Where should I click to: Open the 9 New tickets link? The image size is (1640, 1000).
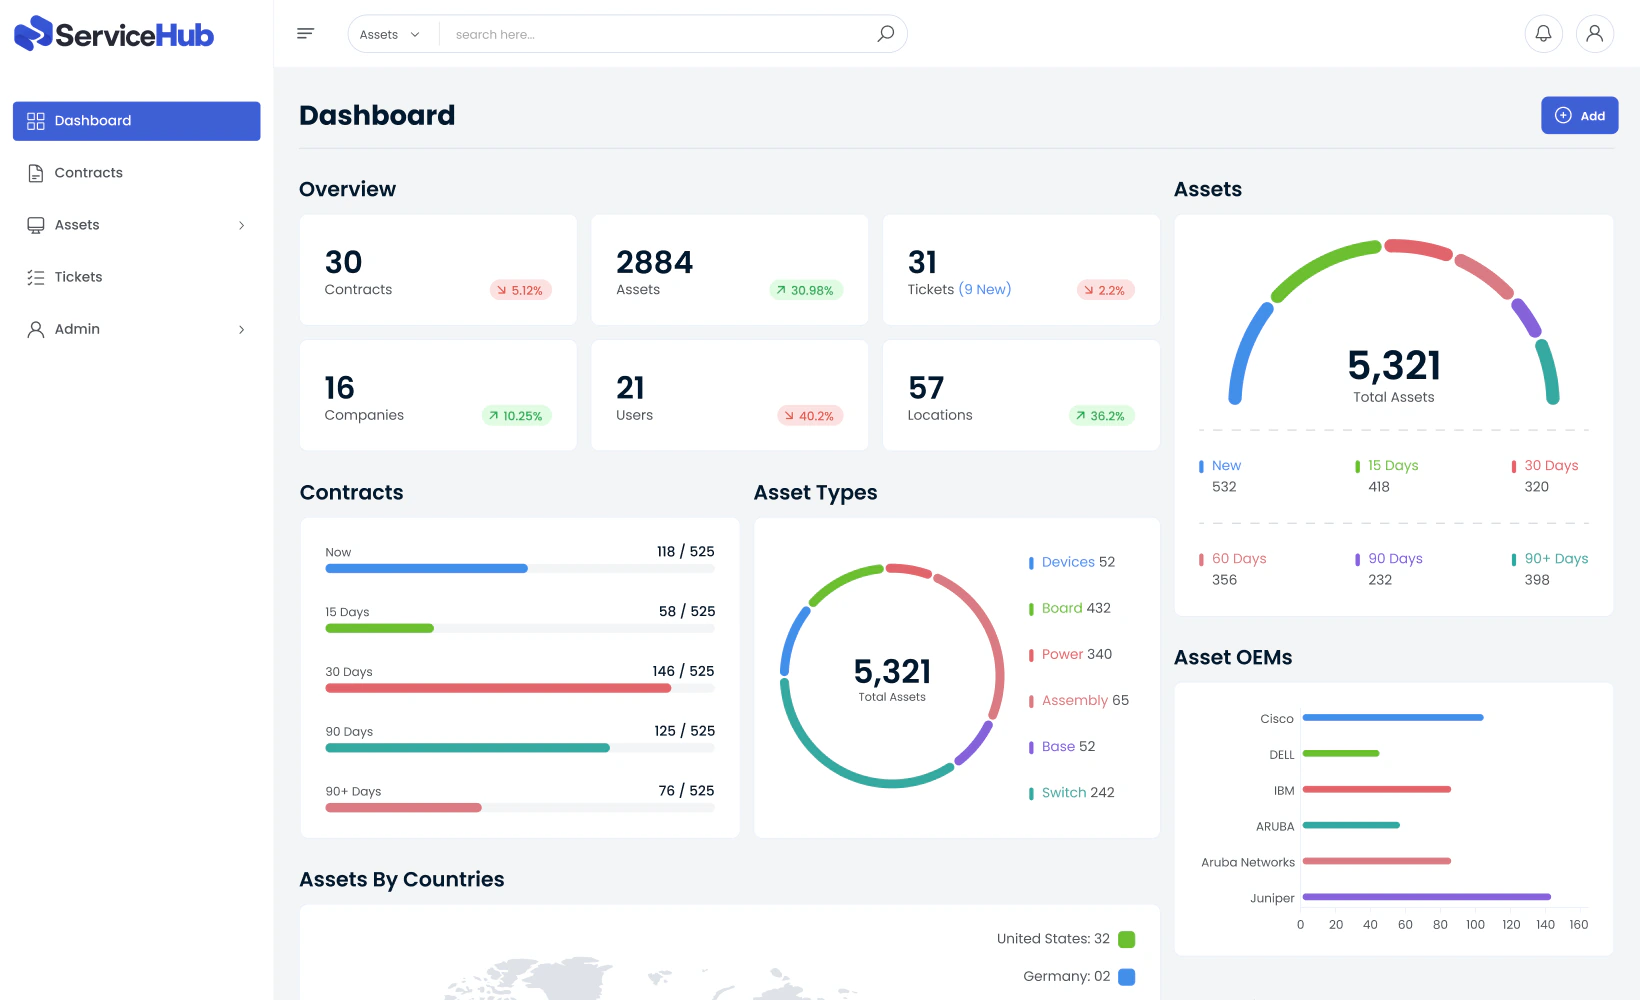[985, 289]
